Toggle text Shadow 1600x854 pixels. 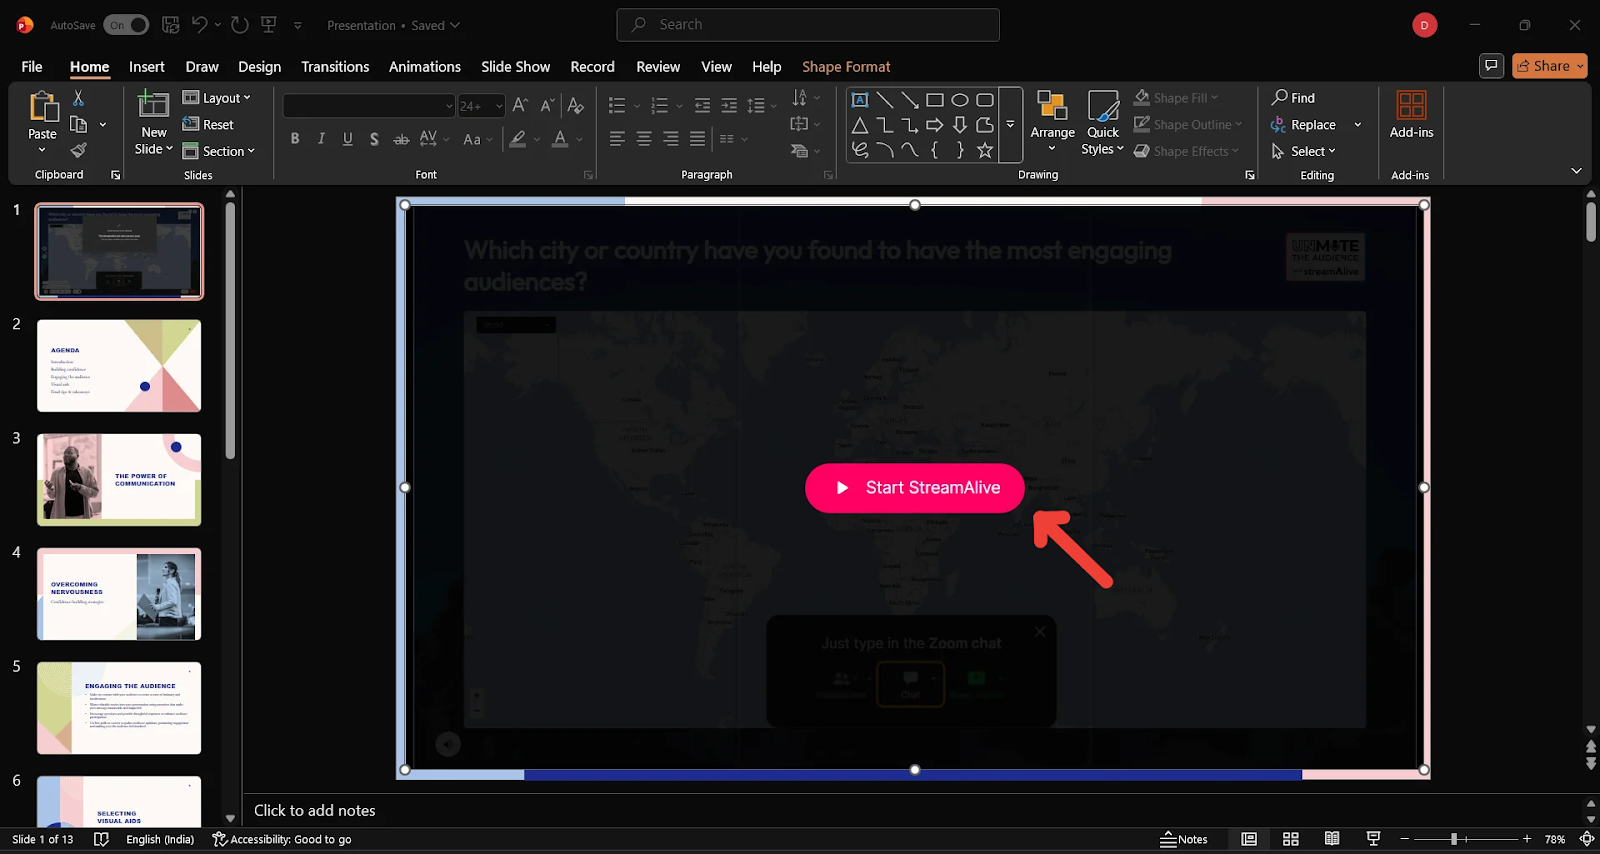point(374,139)
